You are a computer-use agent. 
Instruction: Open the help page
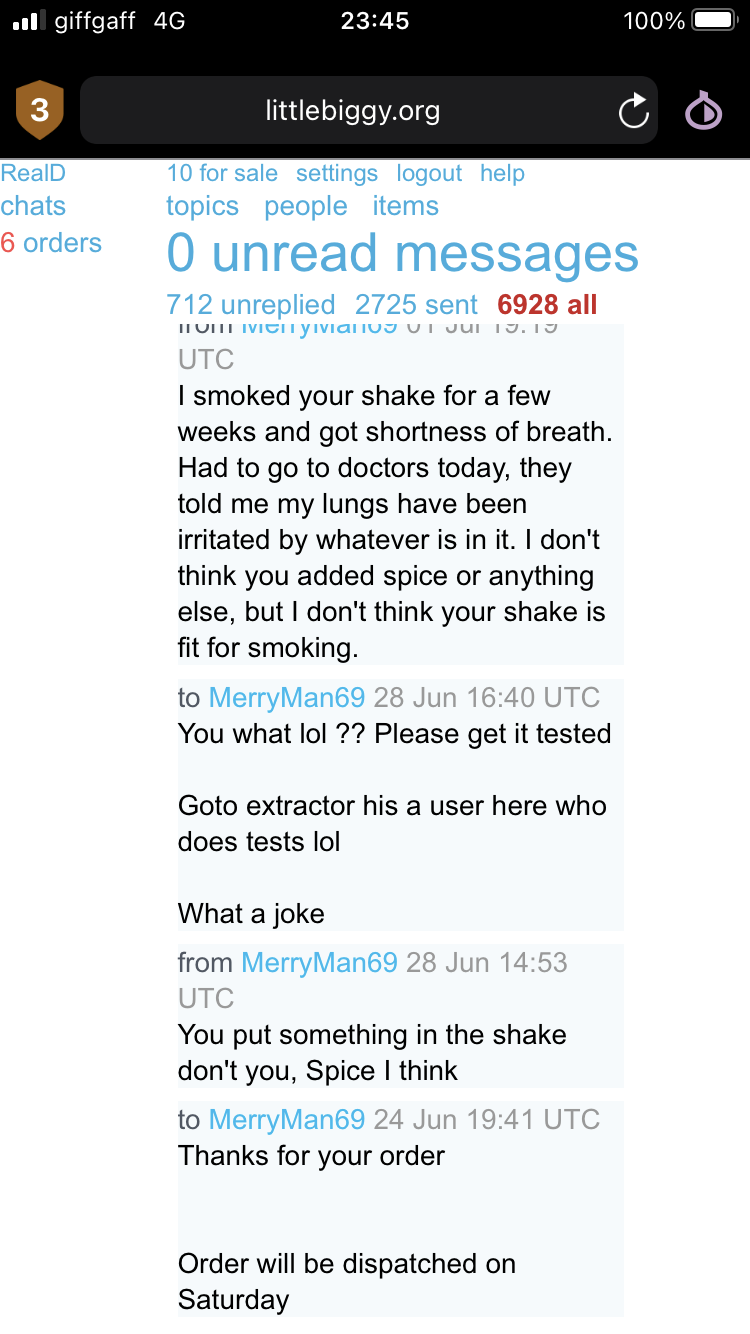click(502, 173)
